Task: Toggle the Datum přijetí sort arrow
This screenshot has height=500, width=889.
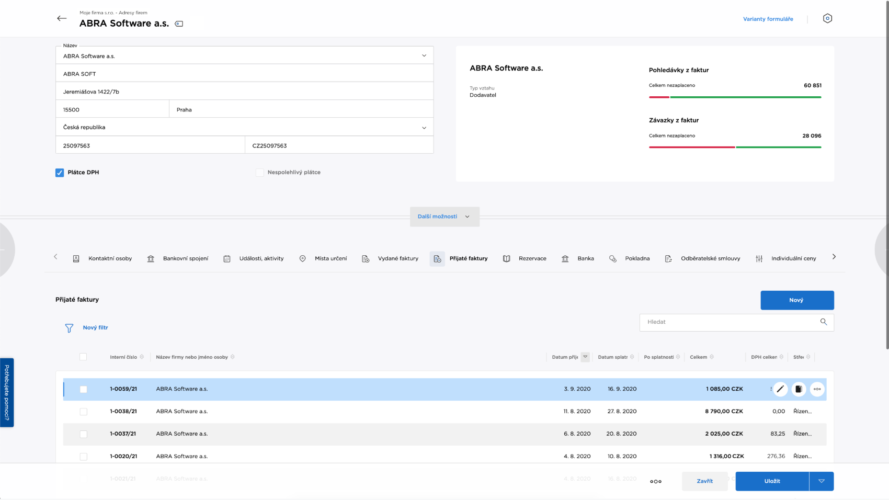Action: pyautogui.click(x=585, y=357)
